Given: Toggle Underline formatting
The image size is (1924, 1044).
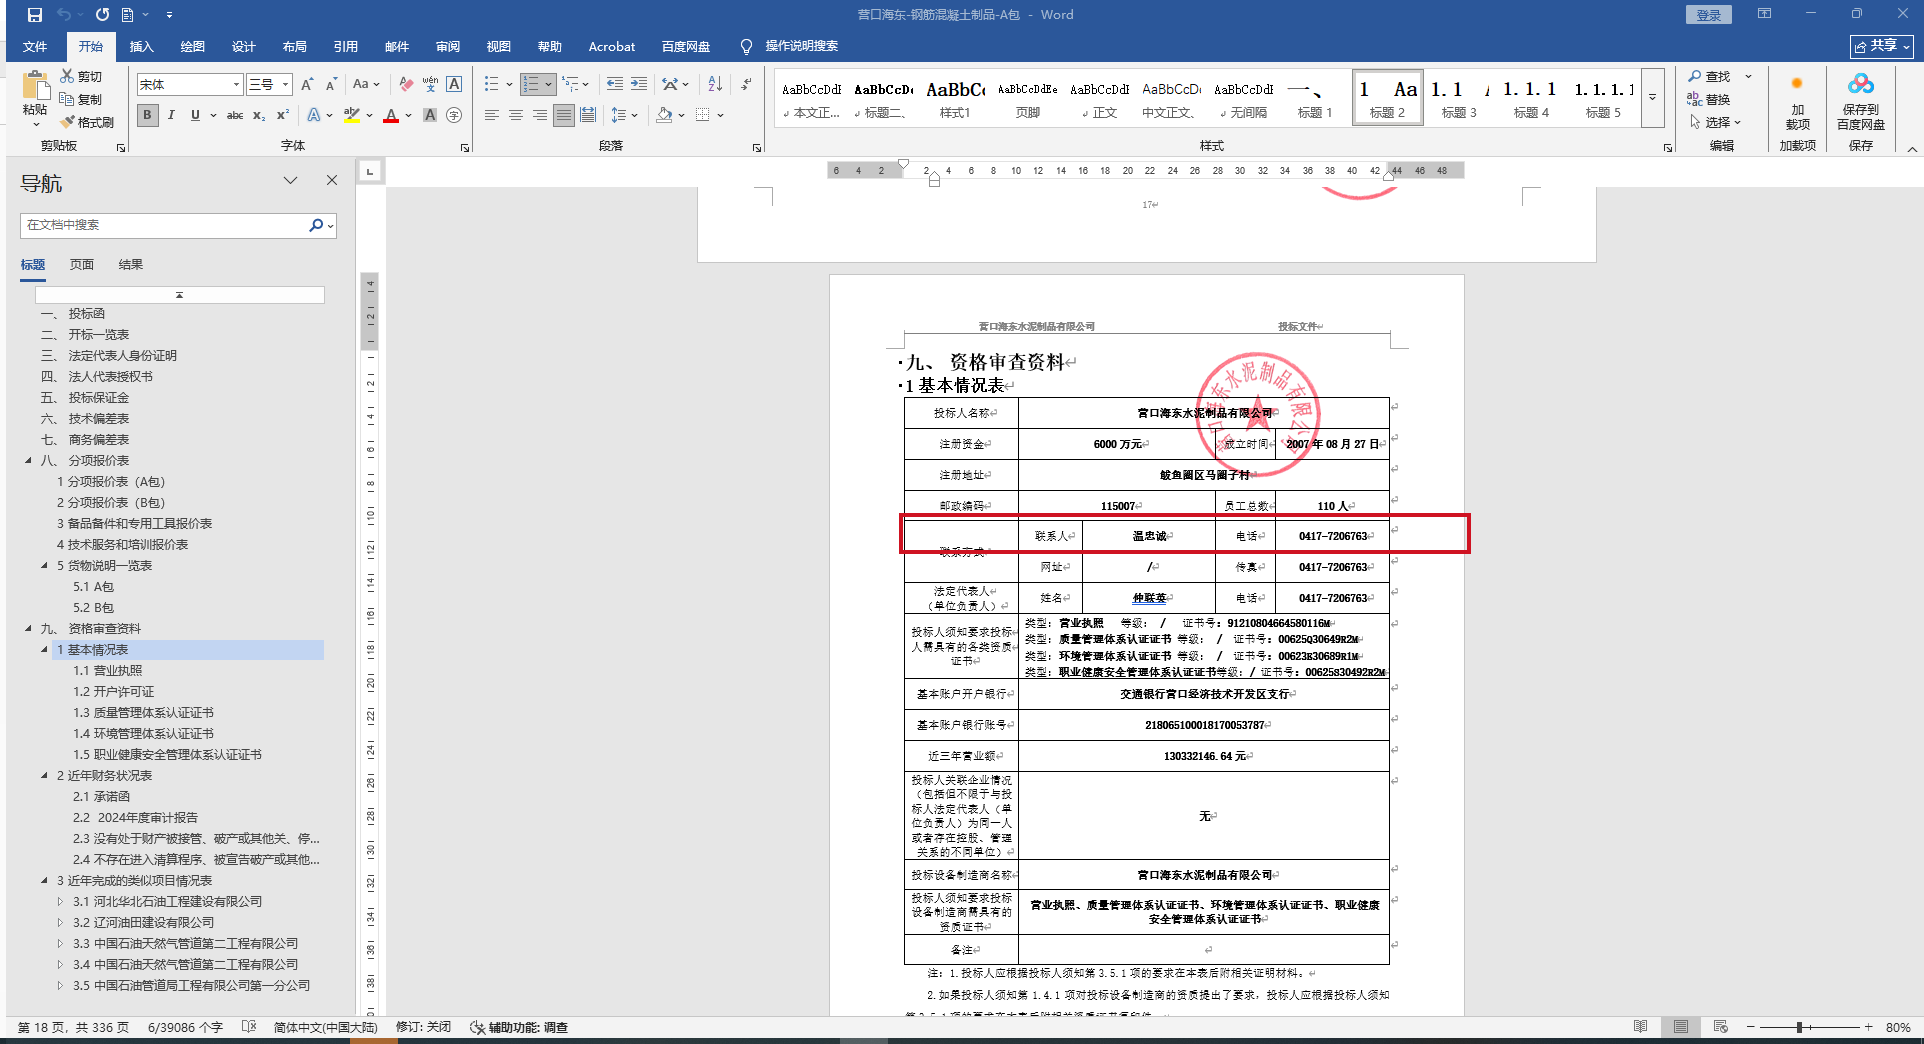Looking at the screenshot, I should (x=195, y=115).
